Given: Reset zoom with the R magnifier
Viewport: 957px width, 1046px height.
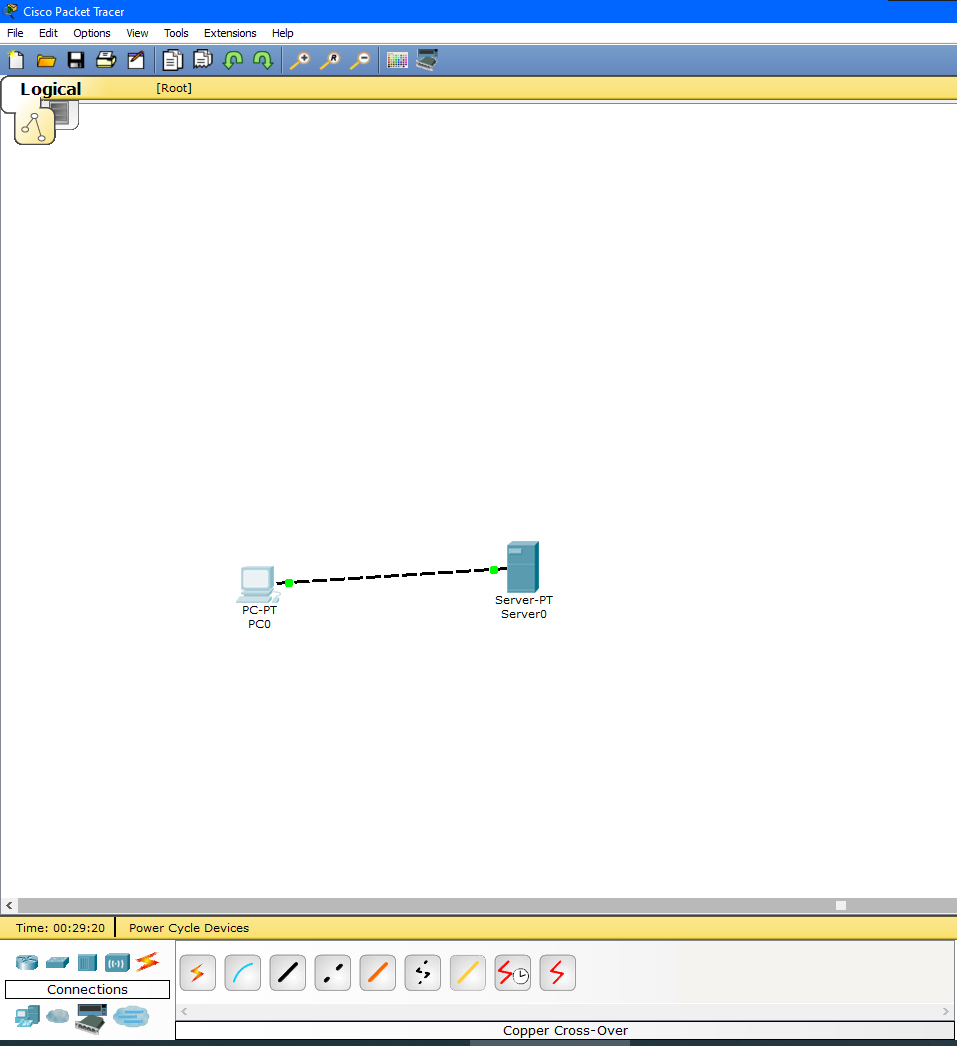Looking at the screenshot, I should [330, 61].
